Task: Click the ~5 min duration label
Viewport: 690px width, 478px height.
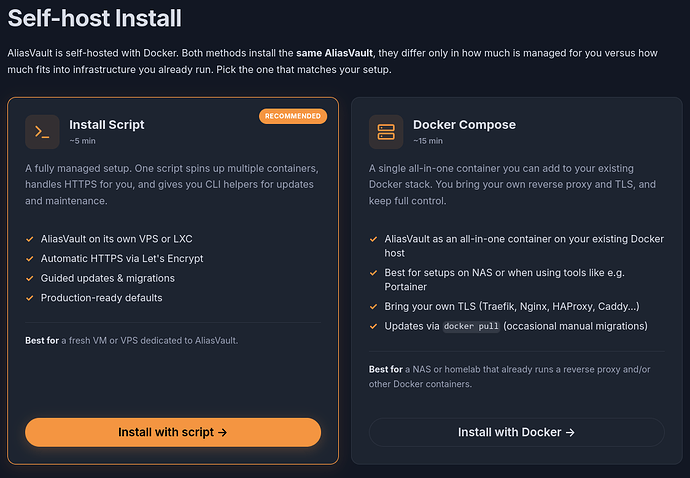Action: coord(82,141)
